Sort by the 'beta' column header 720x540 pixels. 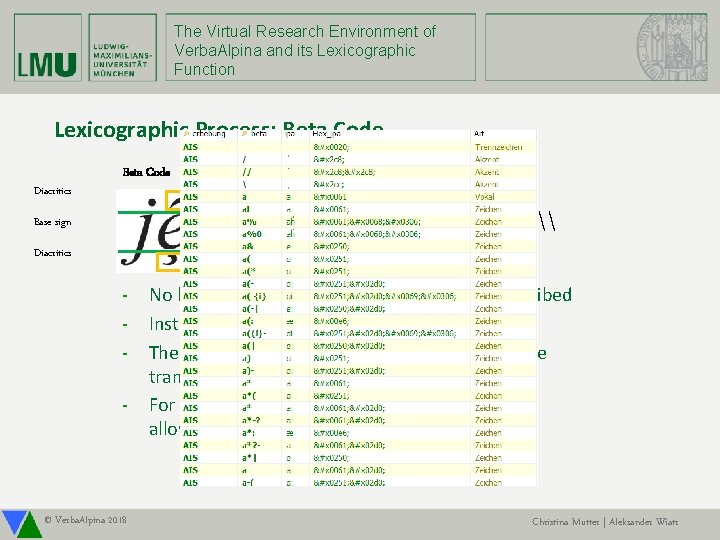[259, 134]
